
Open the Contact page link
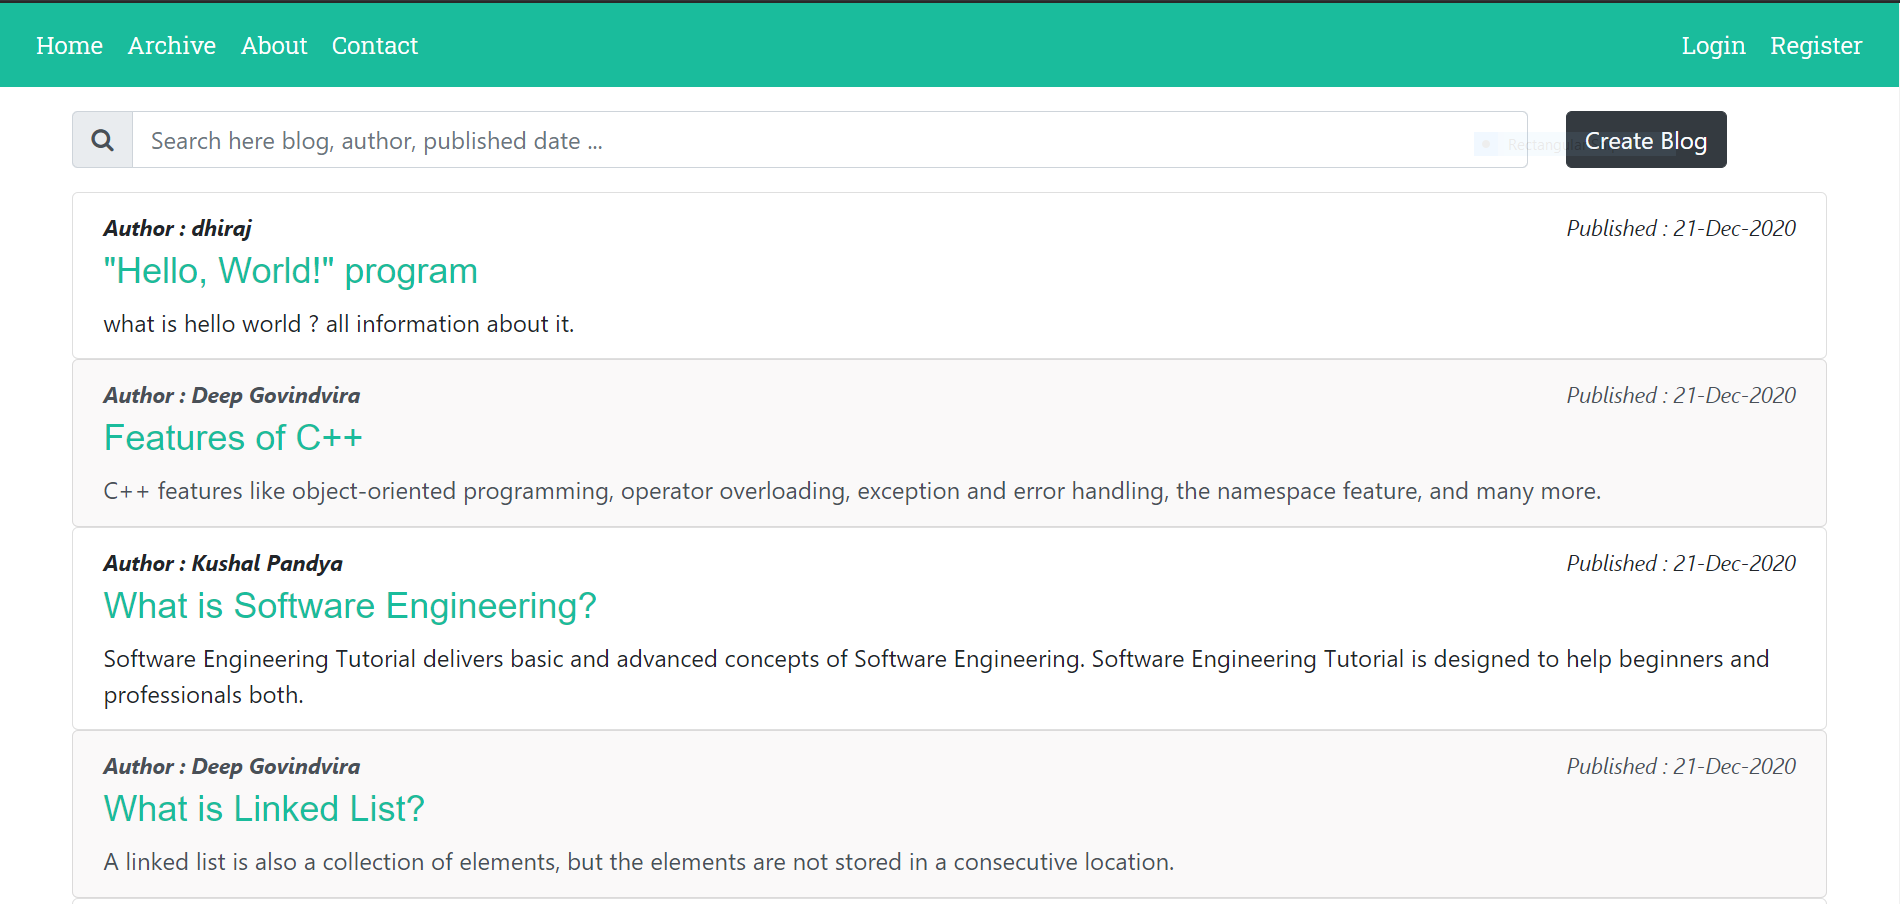pyautogui.click(x=375, y=46)
